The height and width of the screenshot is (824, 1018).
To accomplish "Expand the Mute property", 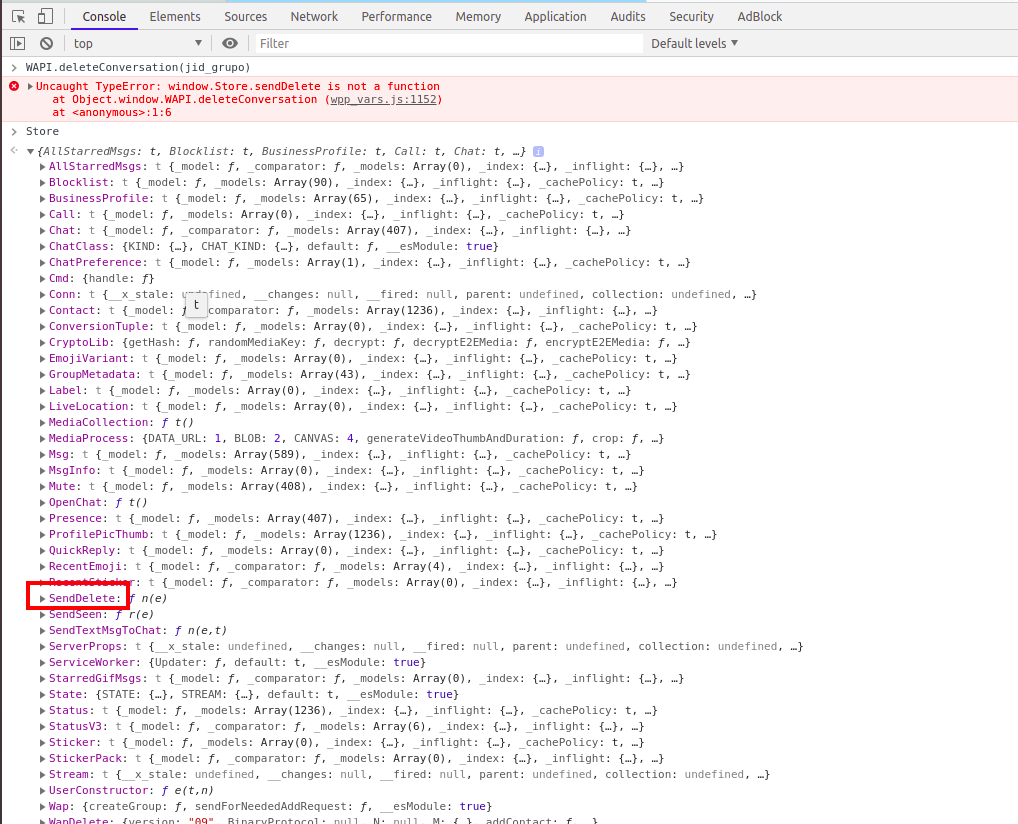I will 43,487.
